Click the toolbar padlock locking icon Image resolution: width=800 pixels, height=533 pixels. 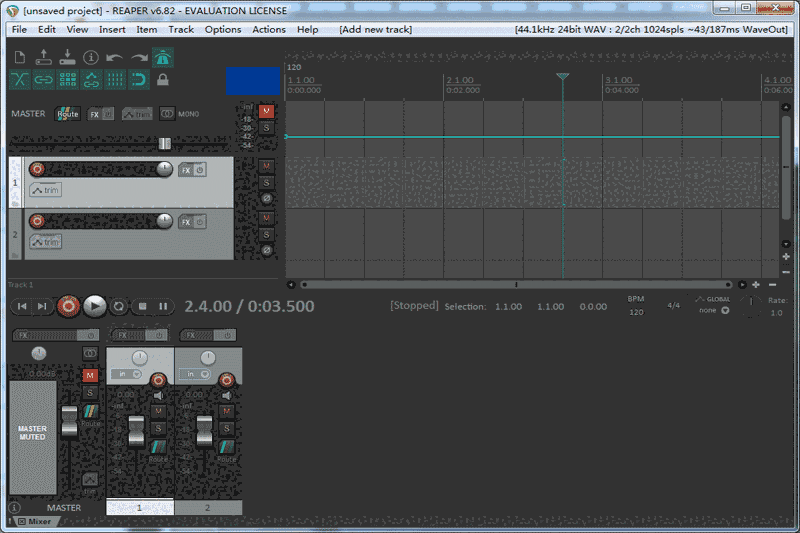click(x=163, y=79)
